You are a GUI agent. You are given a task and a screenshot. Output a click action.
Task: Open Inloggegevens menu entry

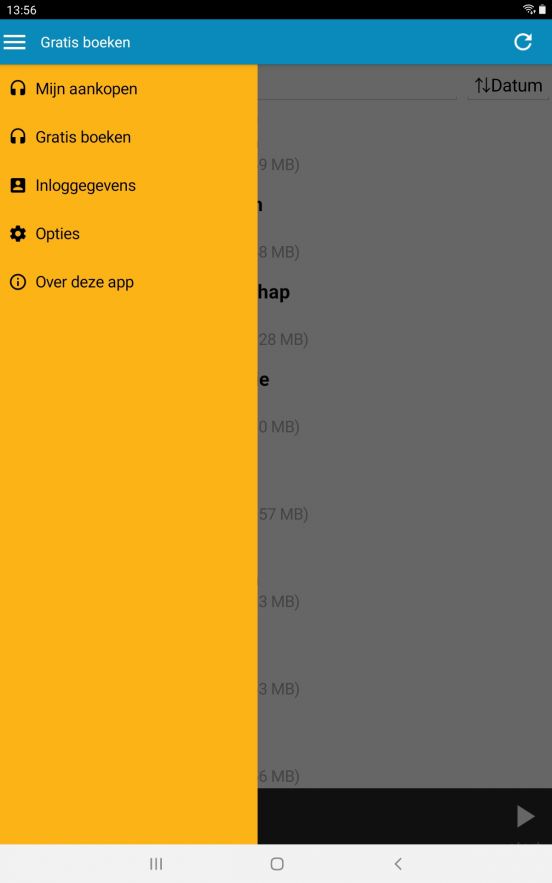(x=128, y=185)
